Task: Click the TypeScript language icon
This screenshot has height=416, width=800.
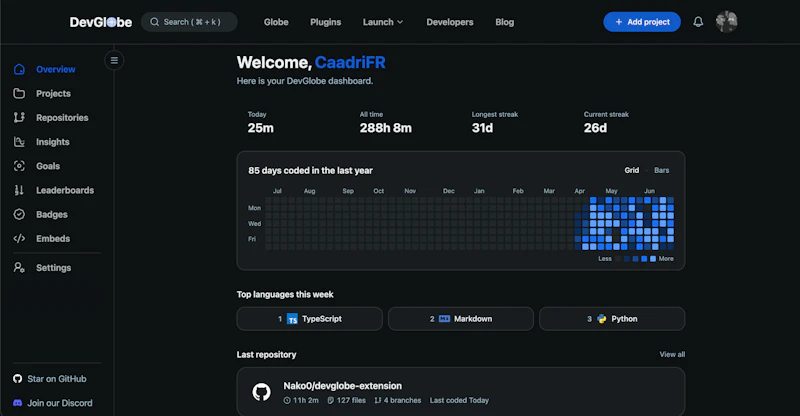Action: [292, 319]
